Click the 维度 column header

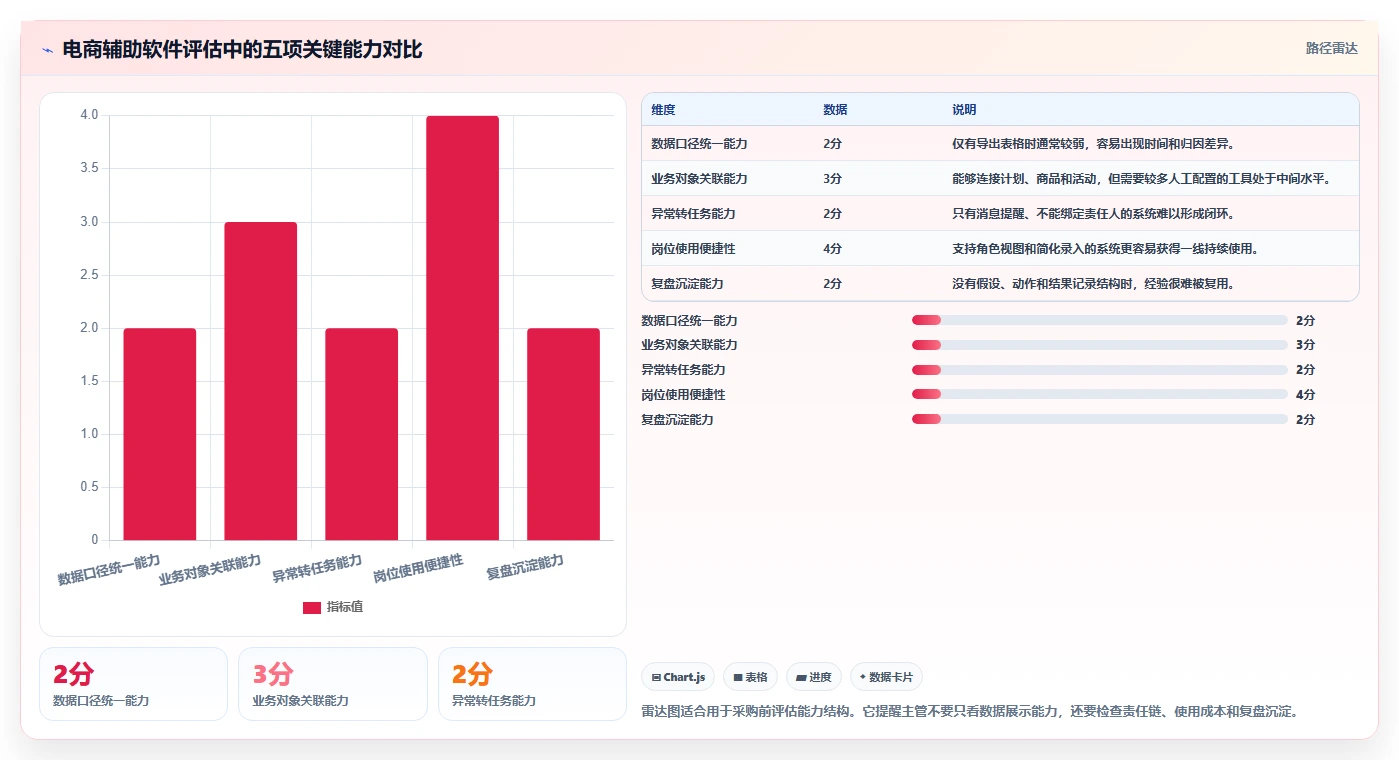pyautogui.click(x=663, y=110)
